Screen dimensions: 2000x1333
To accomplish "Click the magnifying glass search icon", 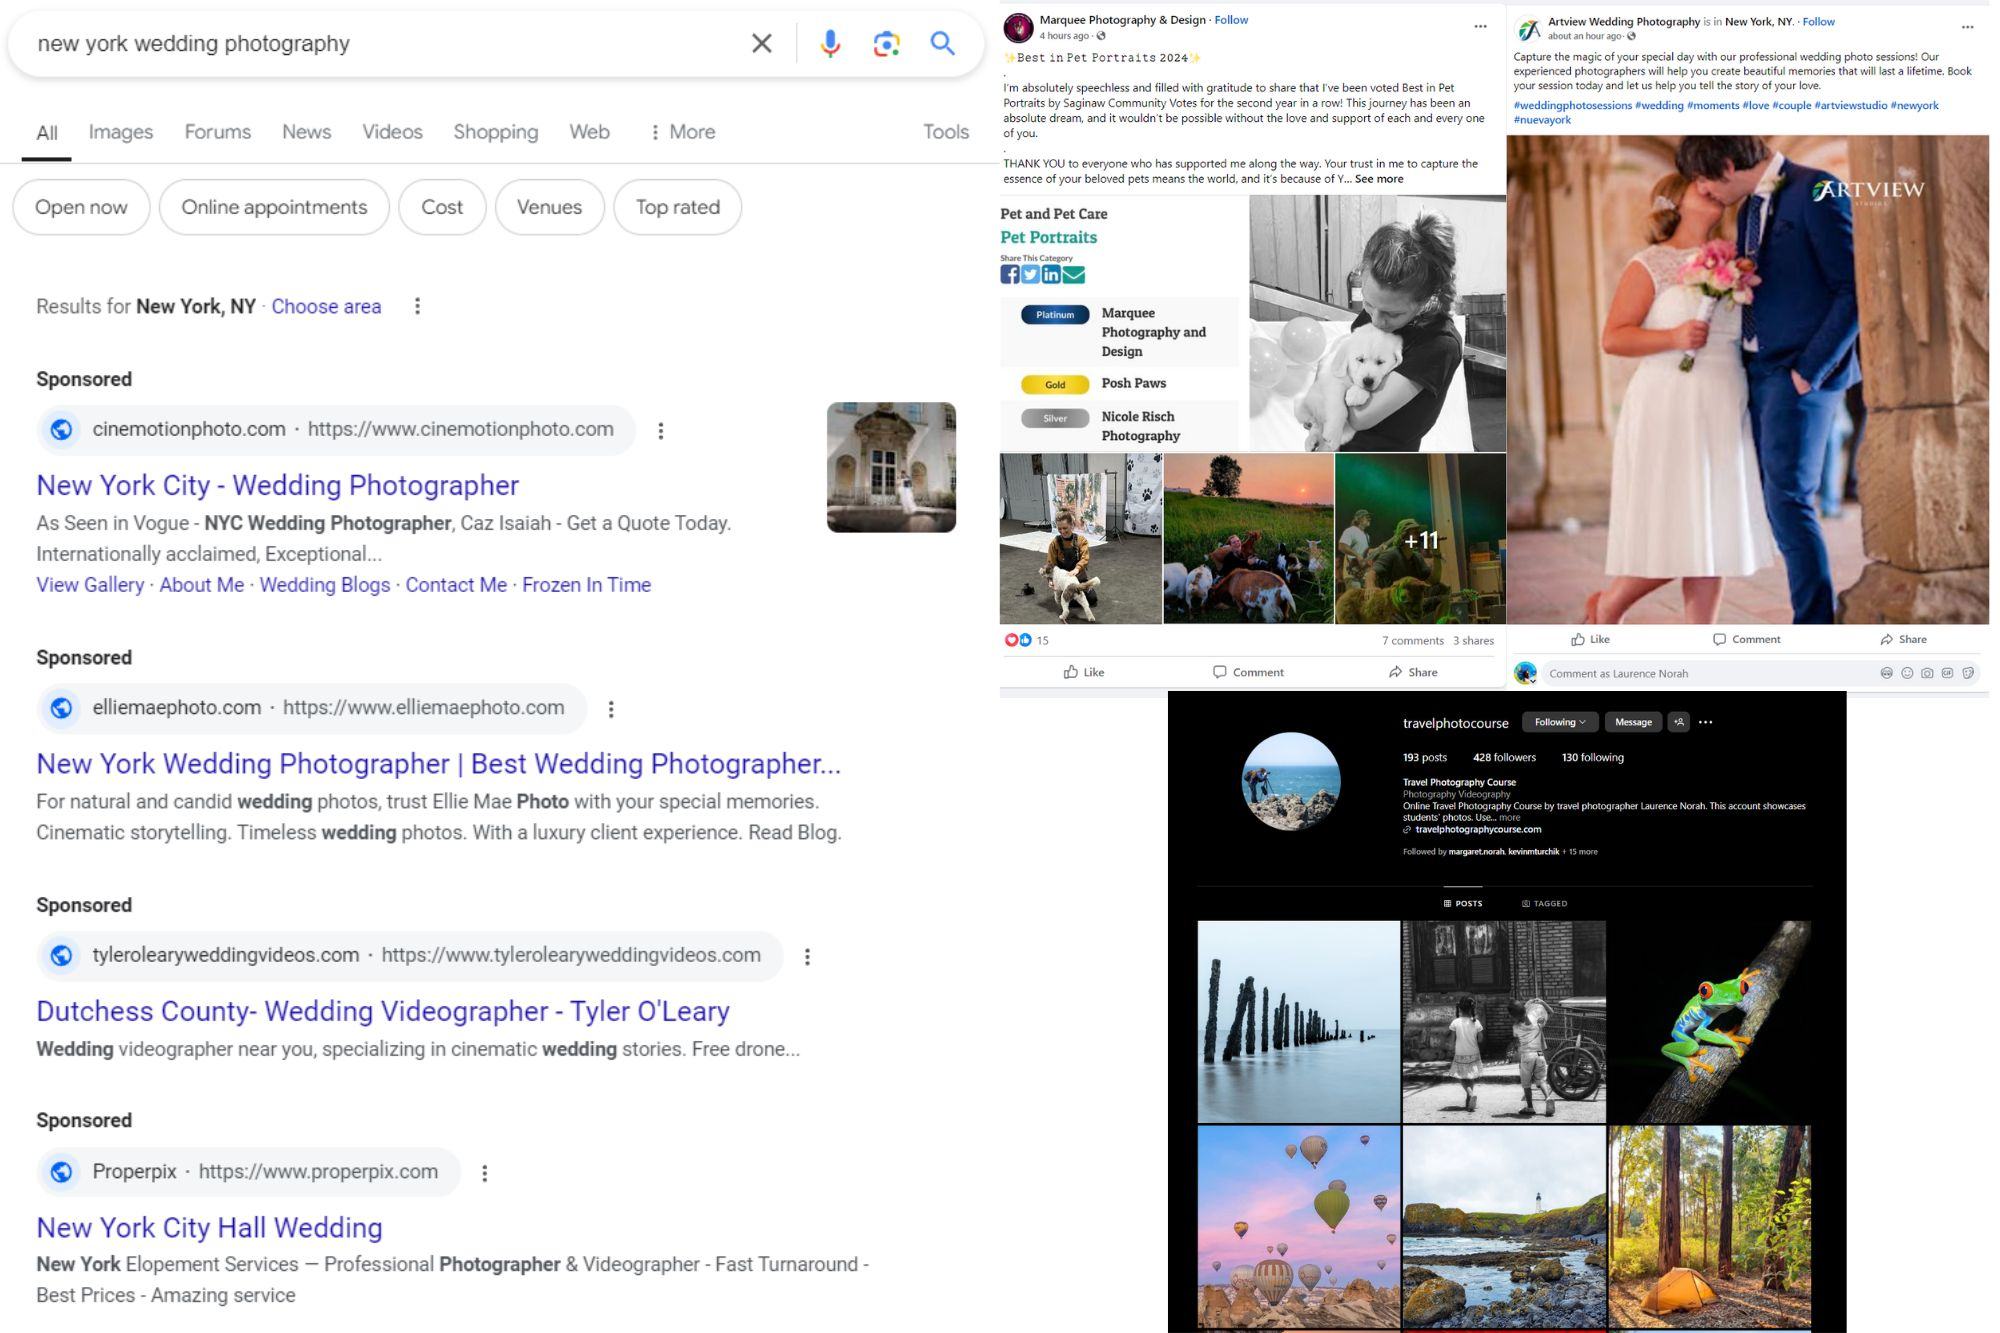I will [942, 43].
